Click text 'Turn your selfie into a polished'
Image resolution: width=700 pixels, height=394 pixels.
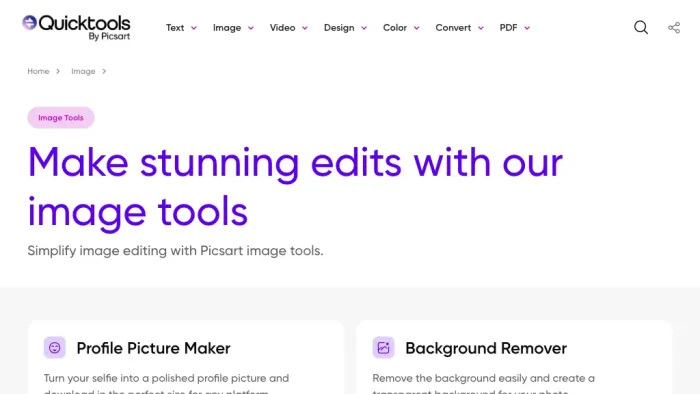[x=141, y=378]
